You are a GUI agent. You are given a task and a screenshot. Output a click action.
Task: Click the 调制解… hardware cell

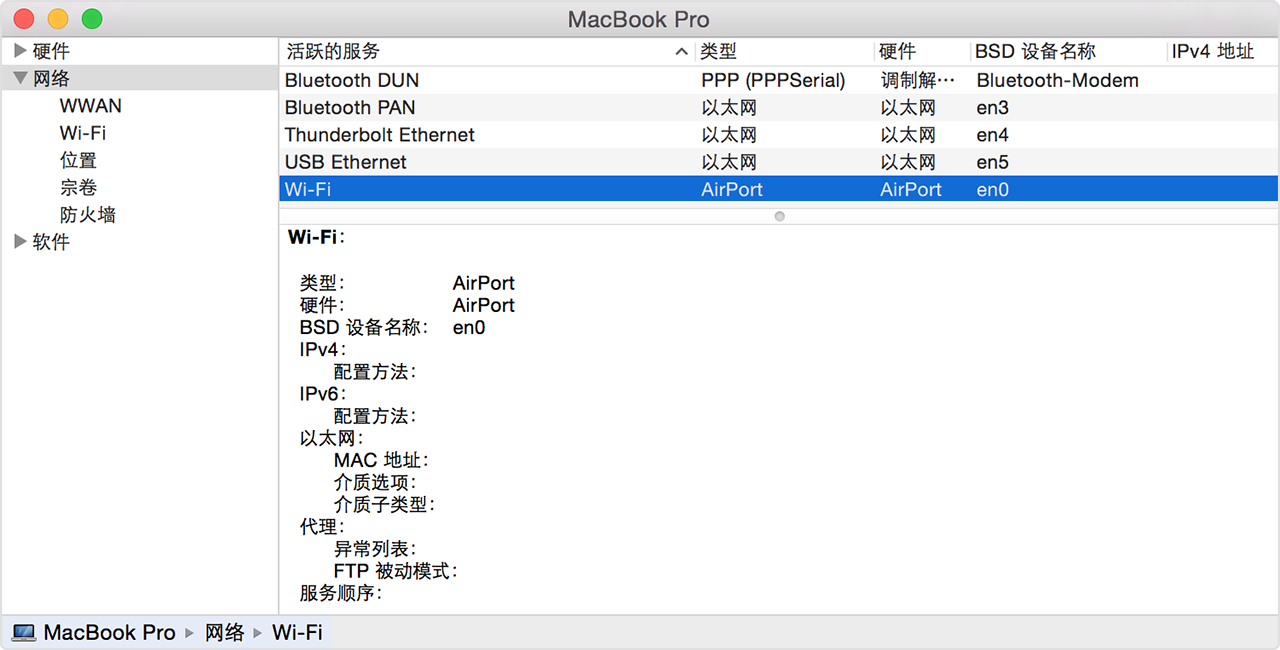pos(917,80)
